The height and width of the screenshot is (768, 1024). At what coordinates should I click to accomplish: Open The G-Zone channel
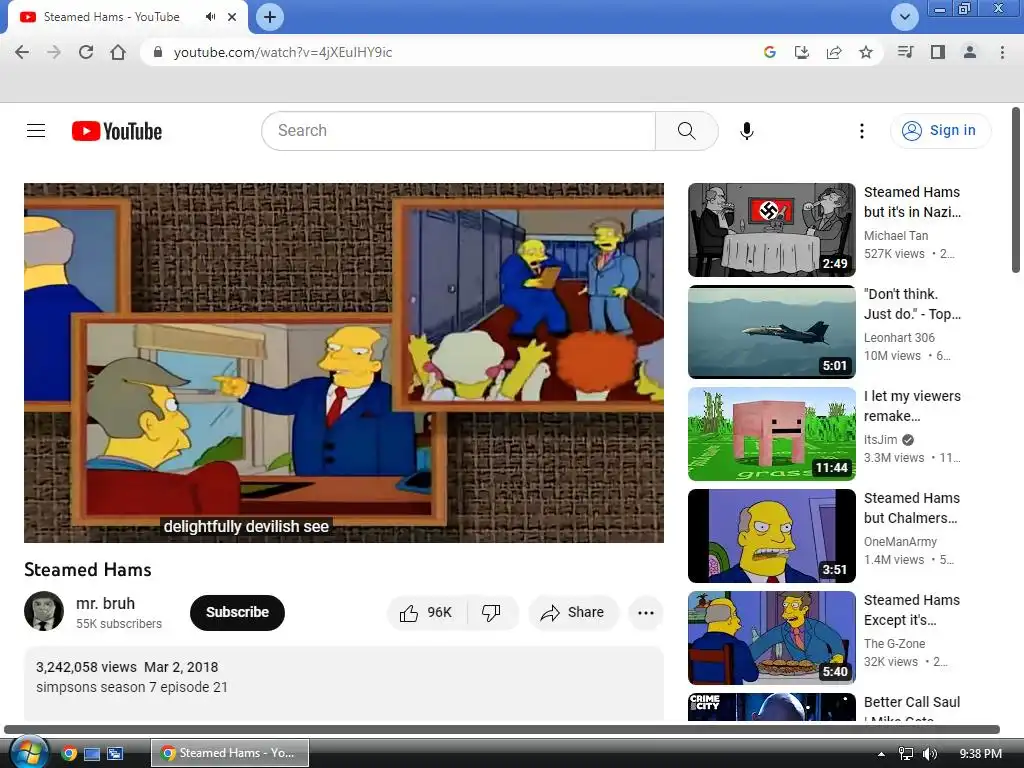pos(894,643)
